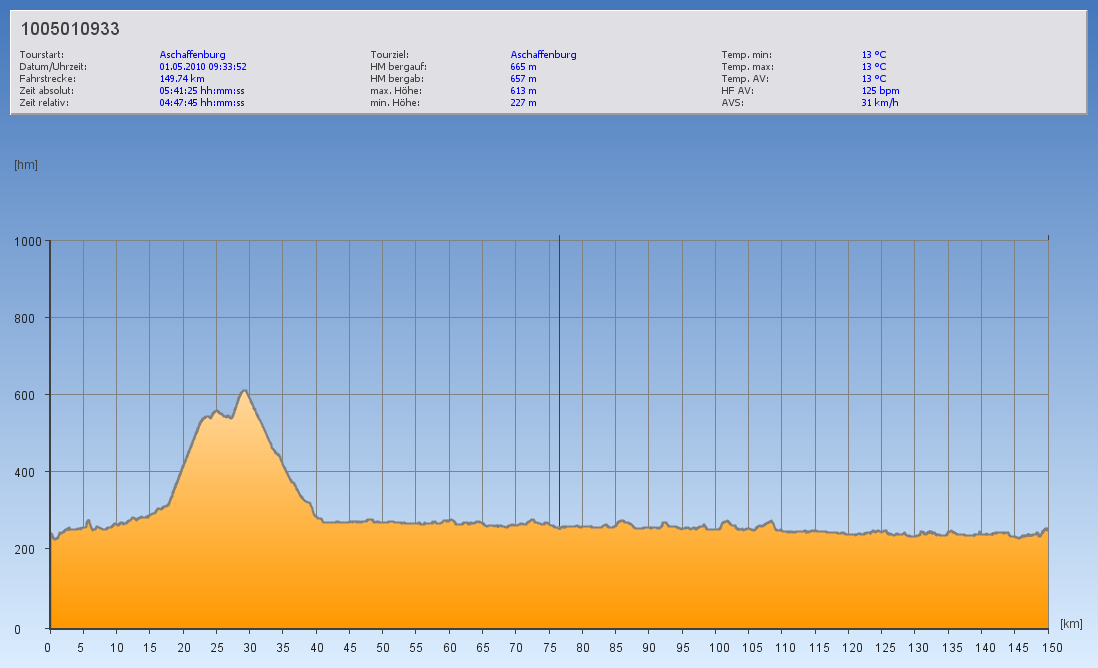1098x668 pixels.
Task: Click the date value 01.05.2010 09:33:52
Action: (x=203, y=67)
